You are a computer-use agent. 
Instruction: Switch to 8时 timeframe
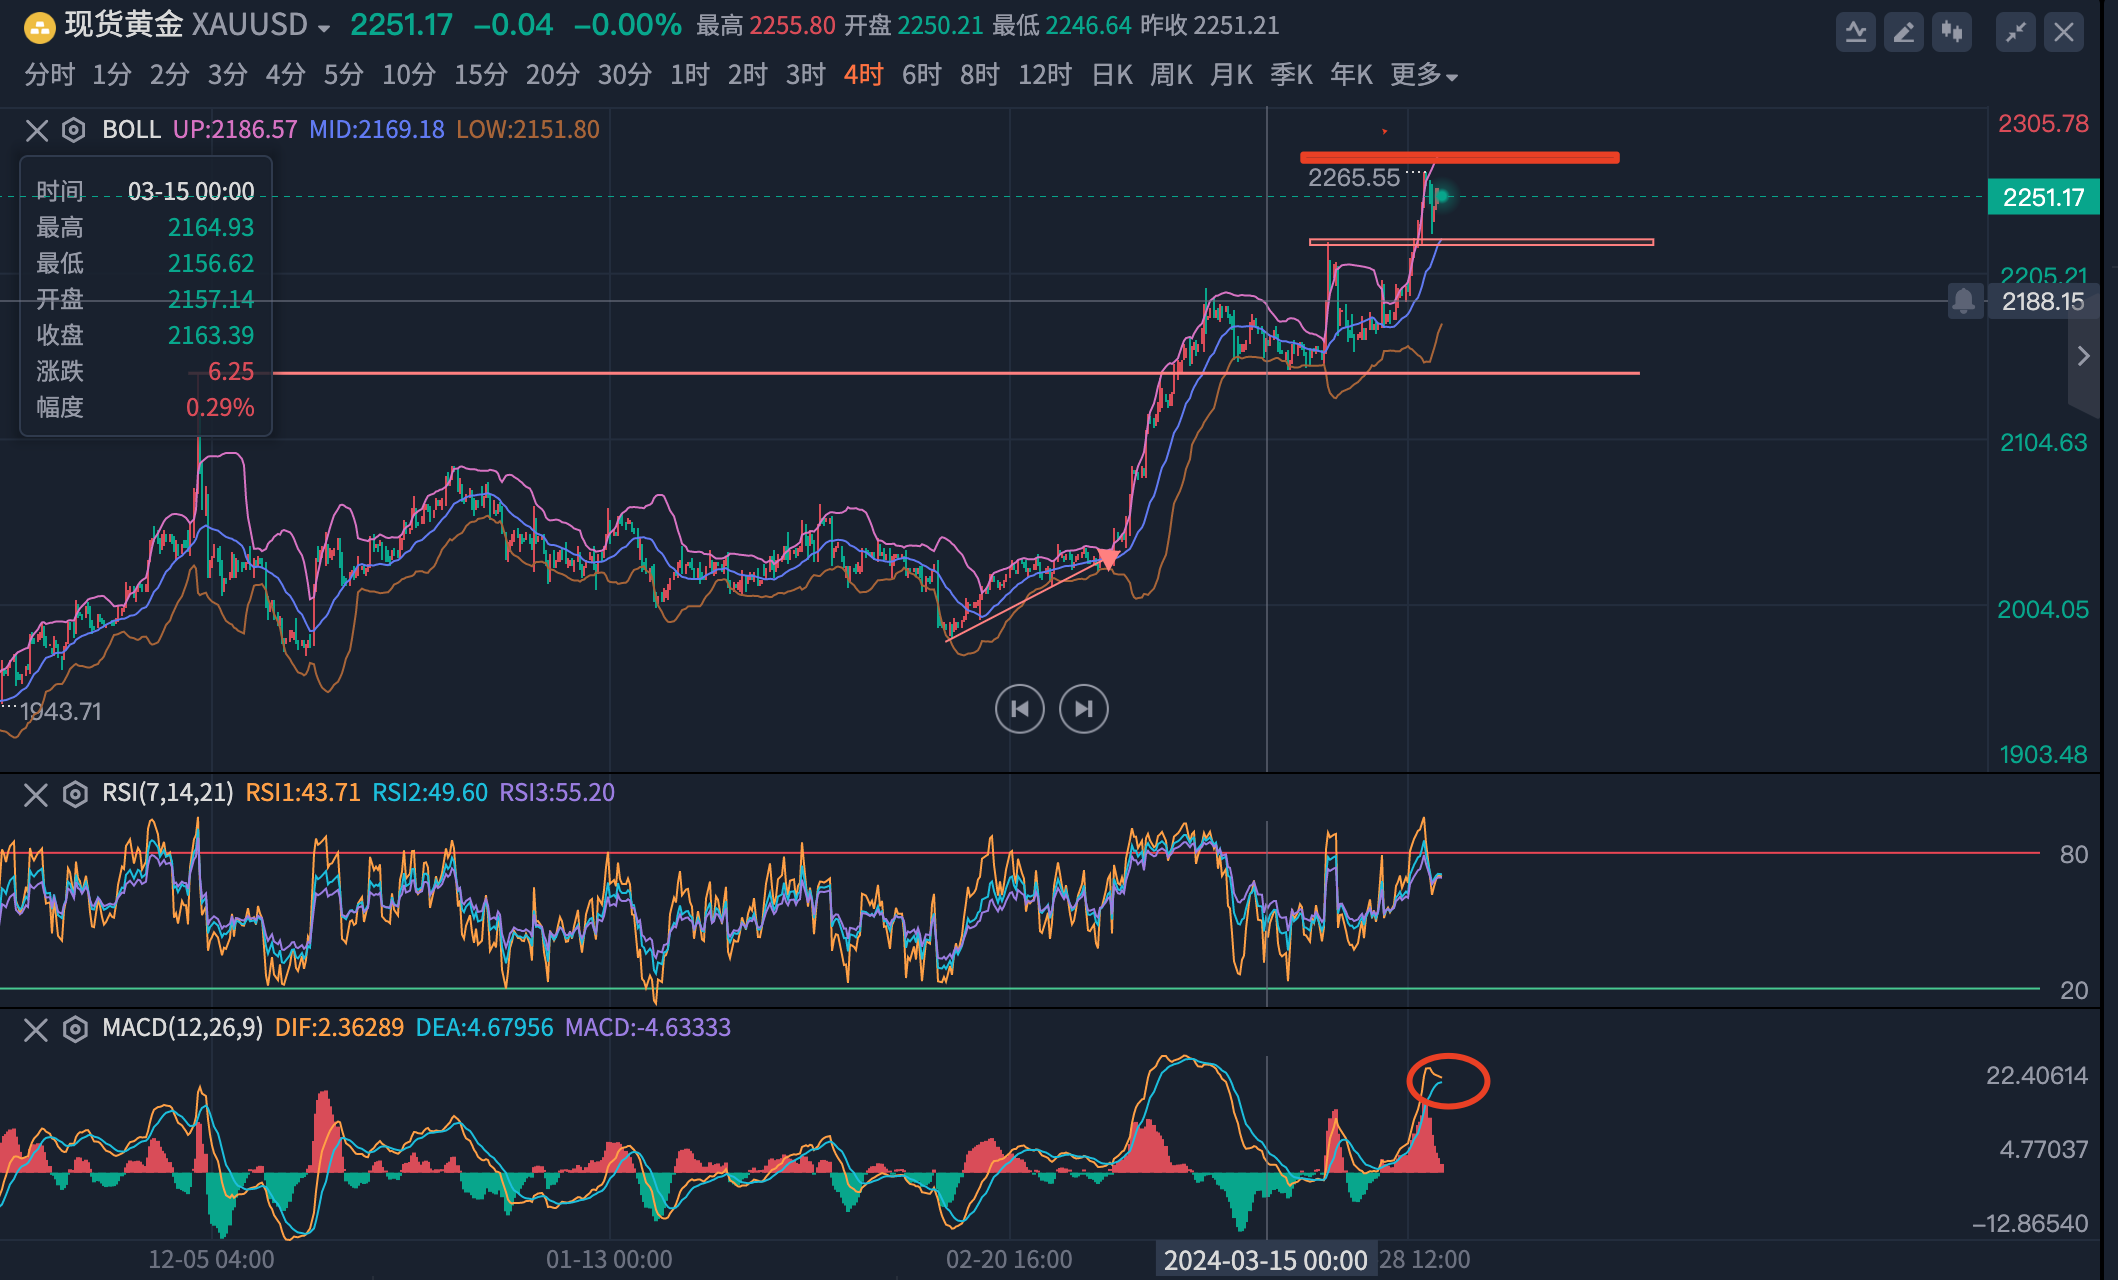[x=980, y=75]
